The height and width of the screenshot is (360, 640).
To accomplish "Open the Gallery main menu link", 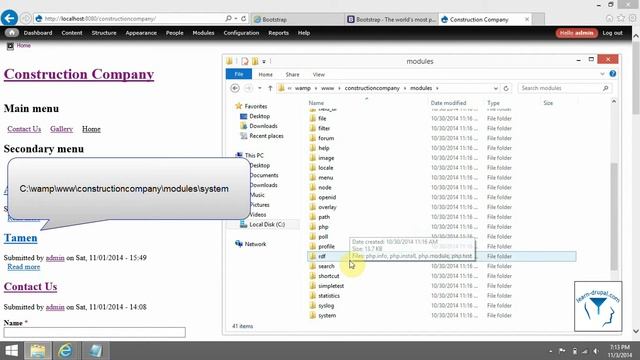I will coord(61,129).
